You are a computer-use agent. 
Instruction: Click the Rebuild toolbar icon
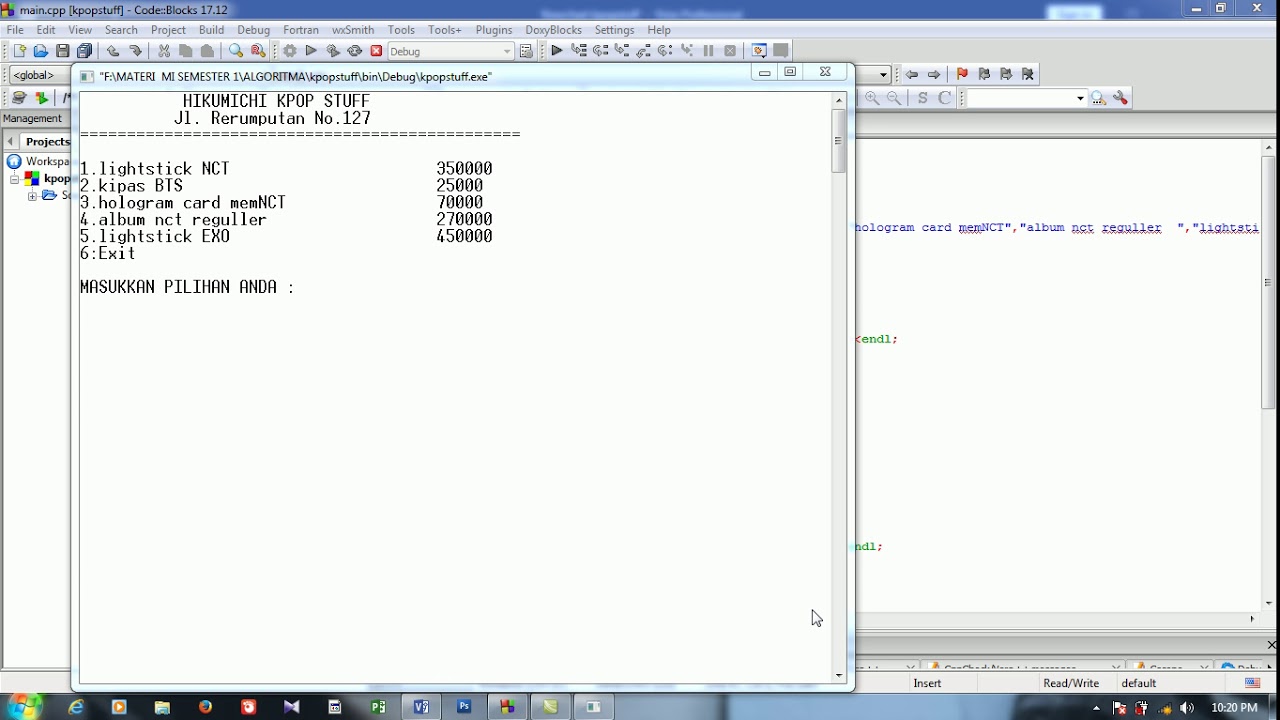[355, 51]
